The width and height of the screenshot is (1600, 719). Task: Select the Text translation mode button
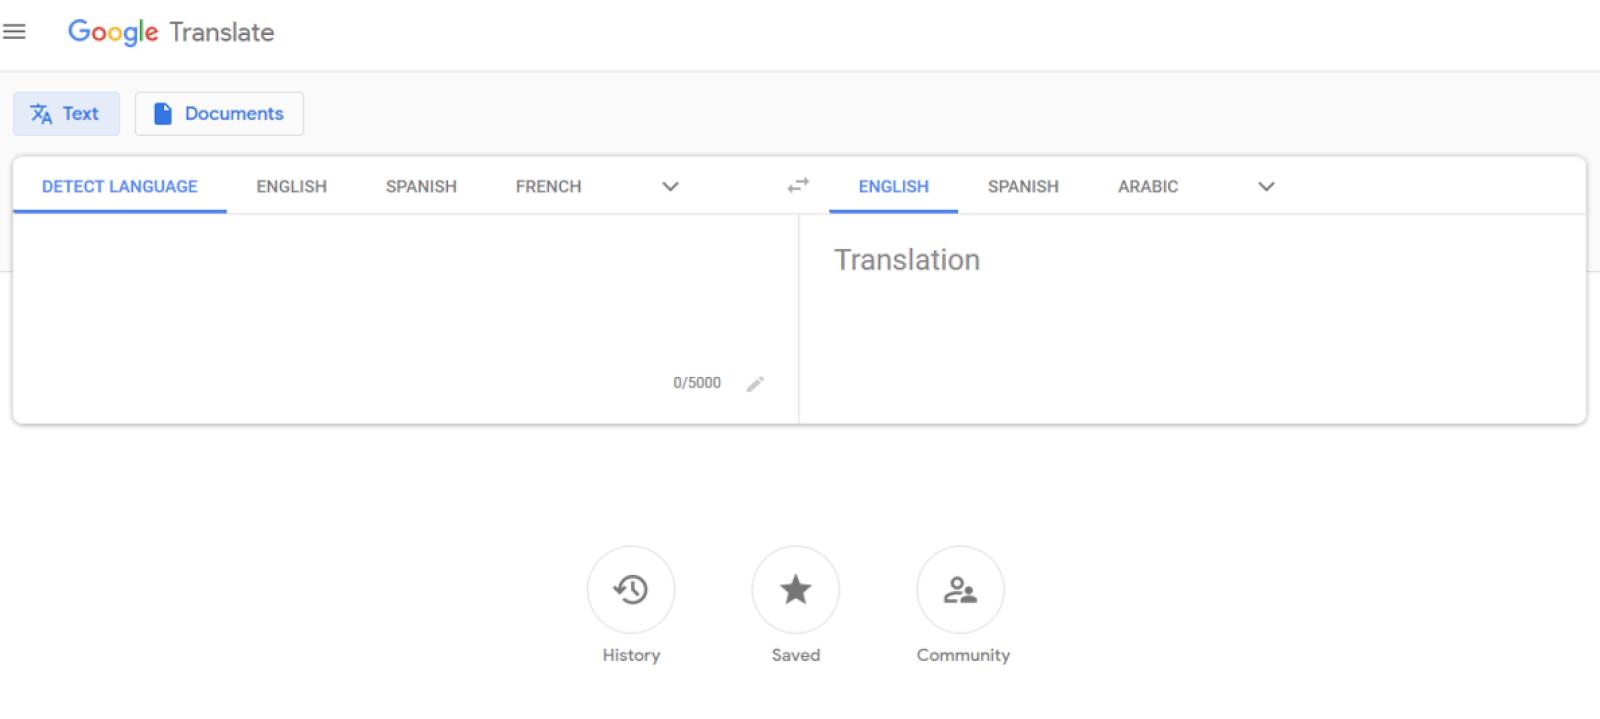[x=66, y=114]
